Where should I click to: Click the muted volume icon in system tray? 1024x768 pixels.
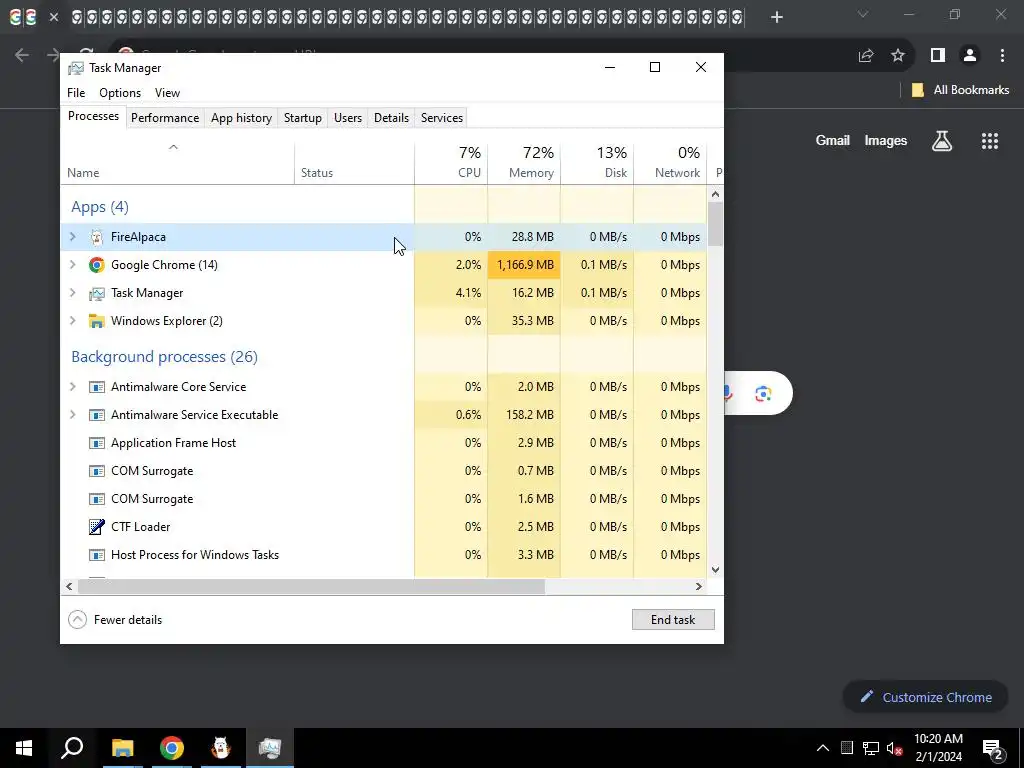coord(894,748)
